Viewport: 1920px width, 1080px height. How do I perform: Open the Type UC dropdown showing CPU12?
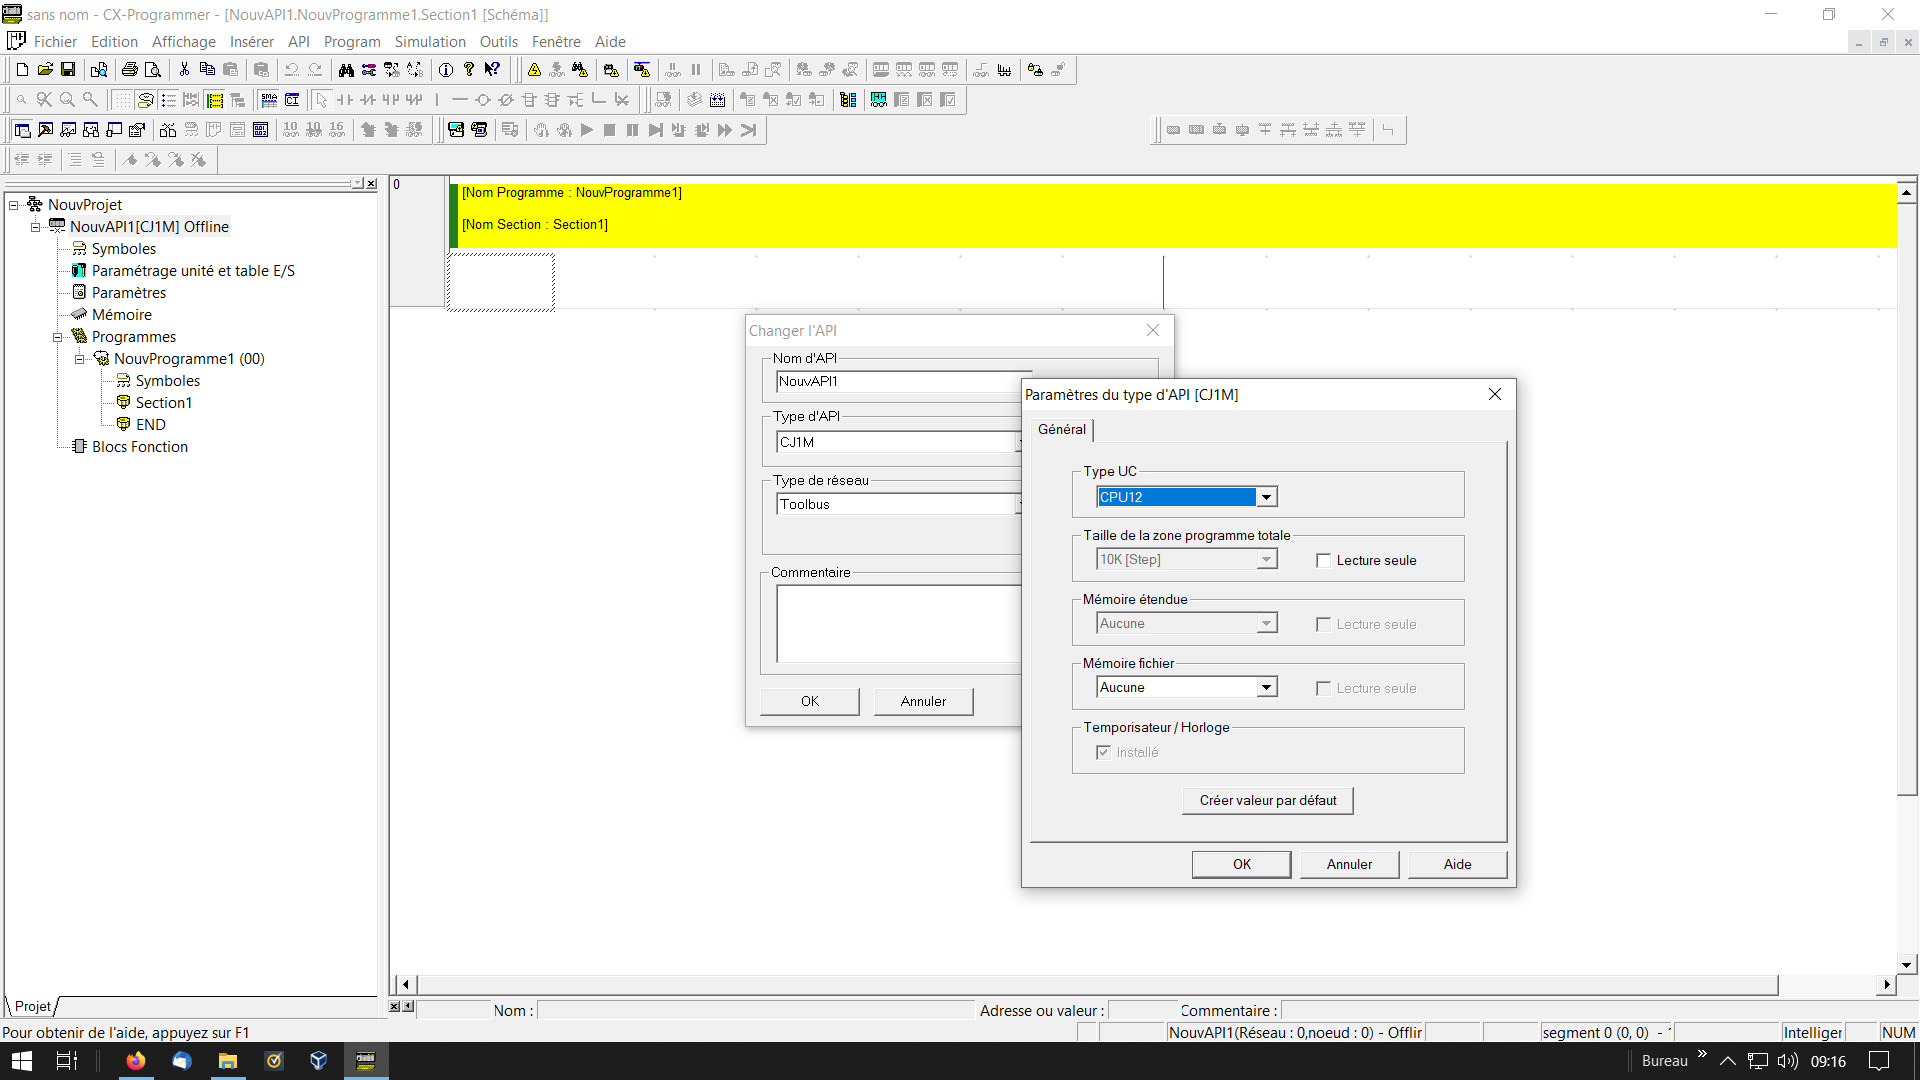pyautogui.click(x=1266, y=497)
